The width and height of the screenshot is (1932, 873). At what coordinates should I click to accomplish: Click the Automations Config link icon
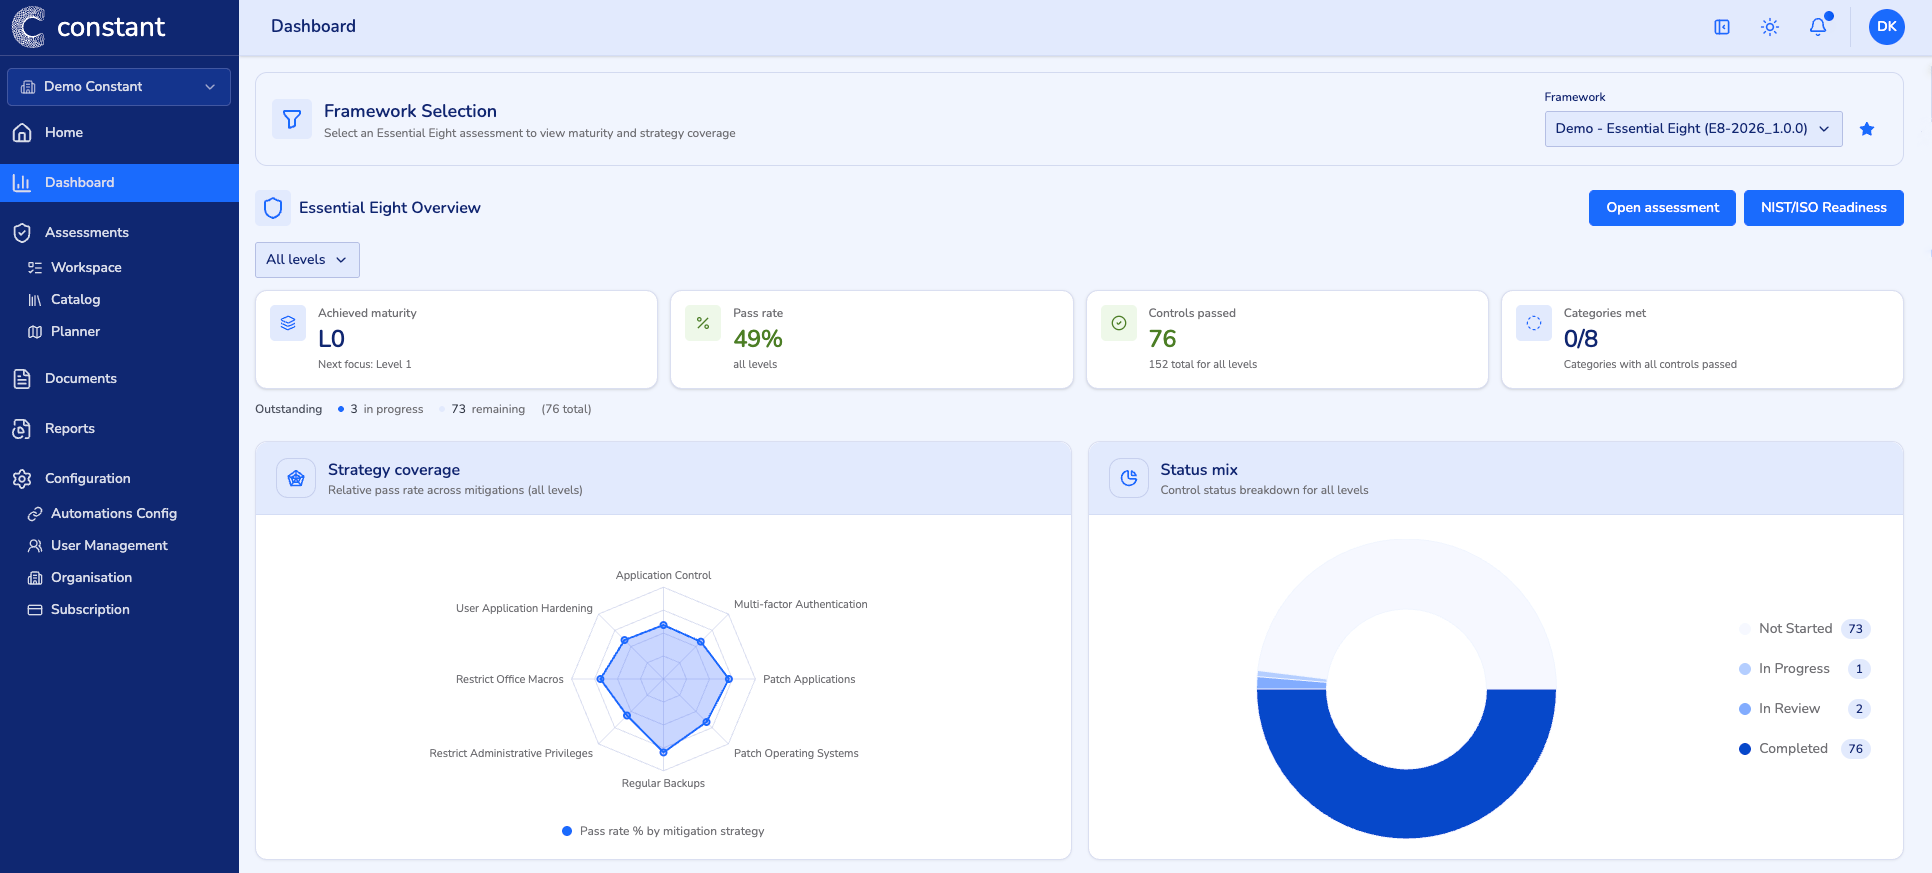[x=35, y=514]
